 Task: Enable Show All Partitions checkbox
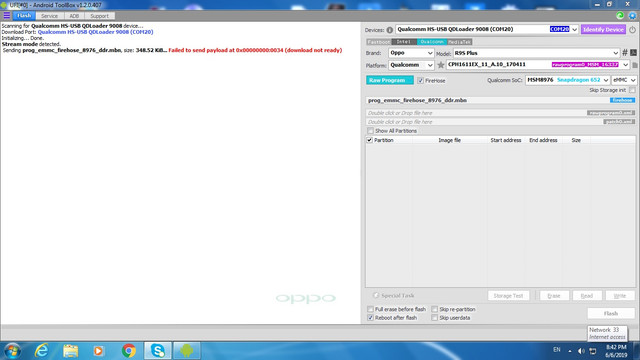[x=371, y=131]
